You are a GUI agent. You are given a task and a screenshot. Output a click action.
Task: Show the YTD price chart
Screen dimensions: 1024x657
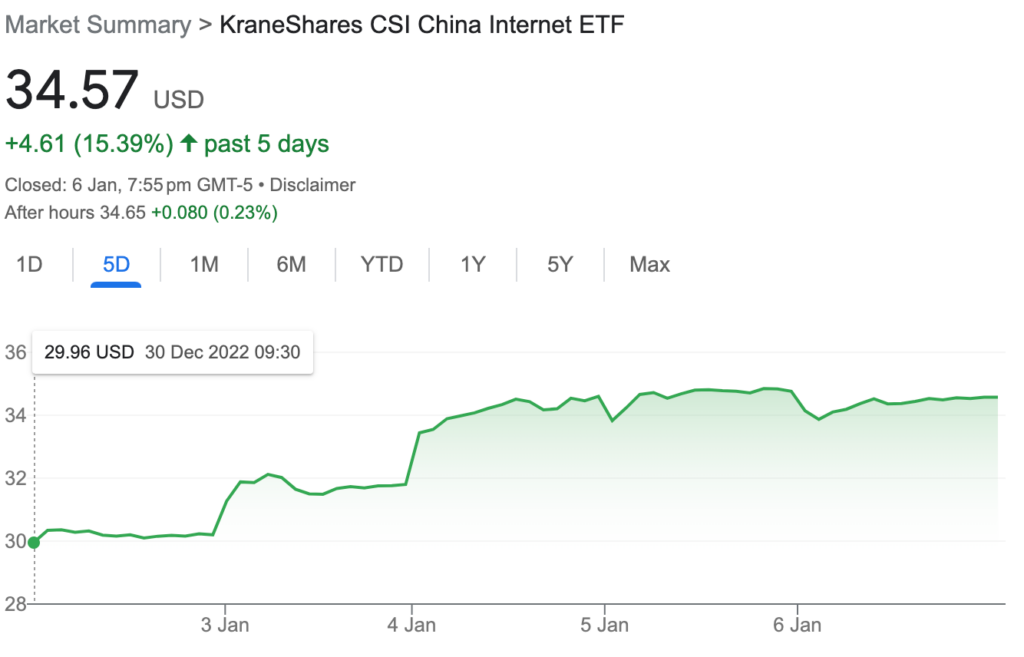click(381, 265)
